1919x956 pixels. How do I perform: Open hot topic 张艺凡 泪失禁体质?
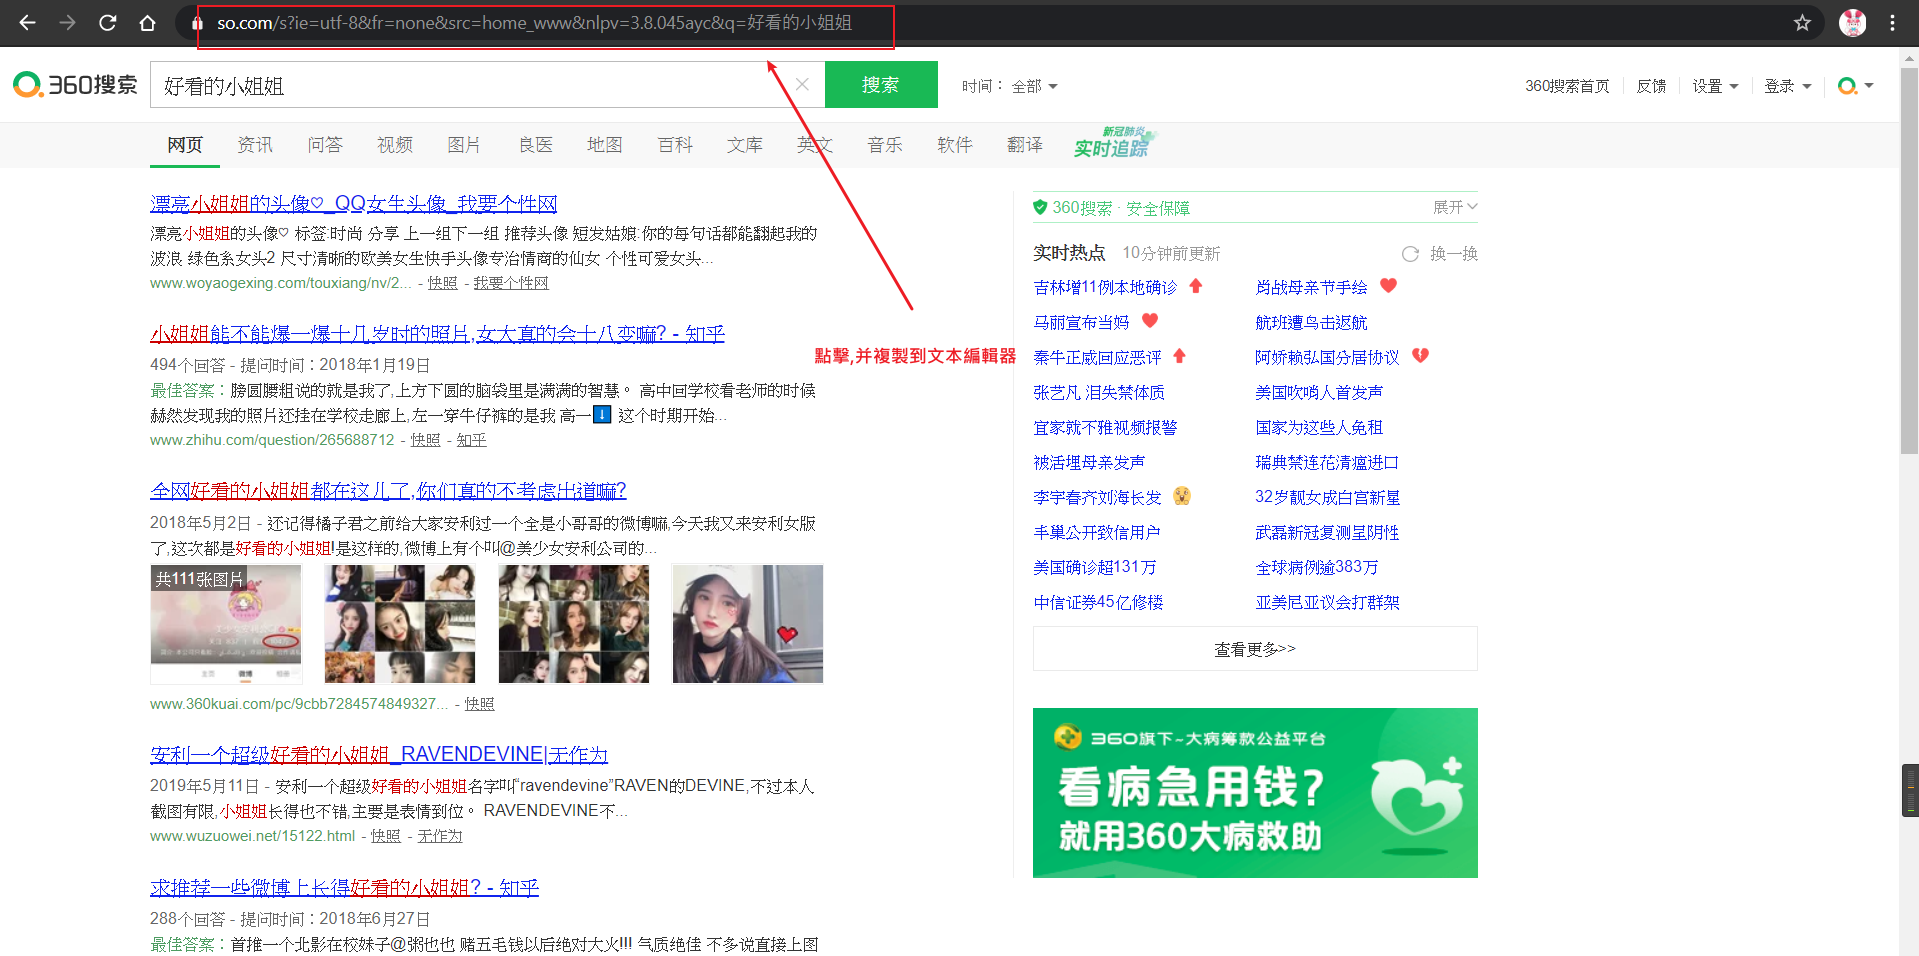tap(1099, 392)
